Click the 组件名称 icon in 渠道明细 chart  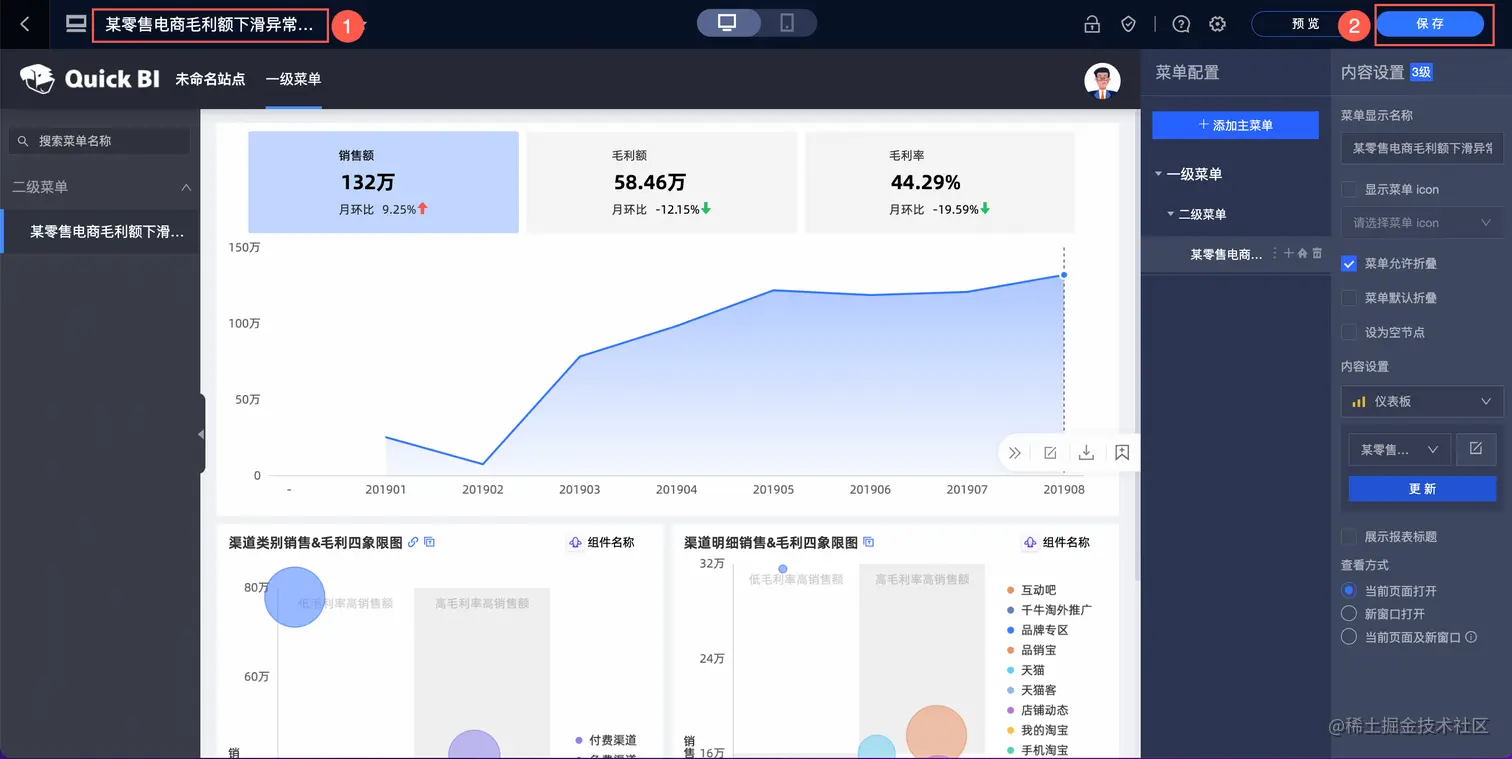point(1030,542)
